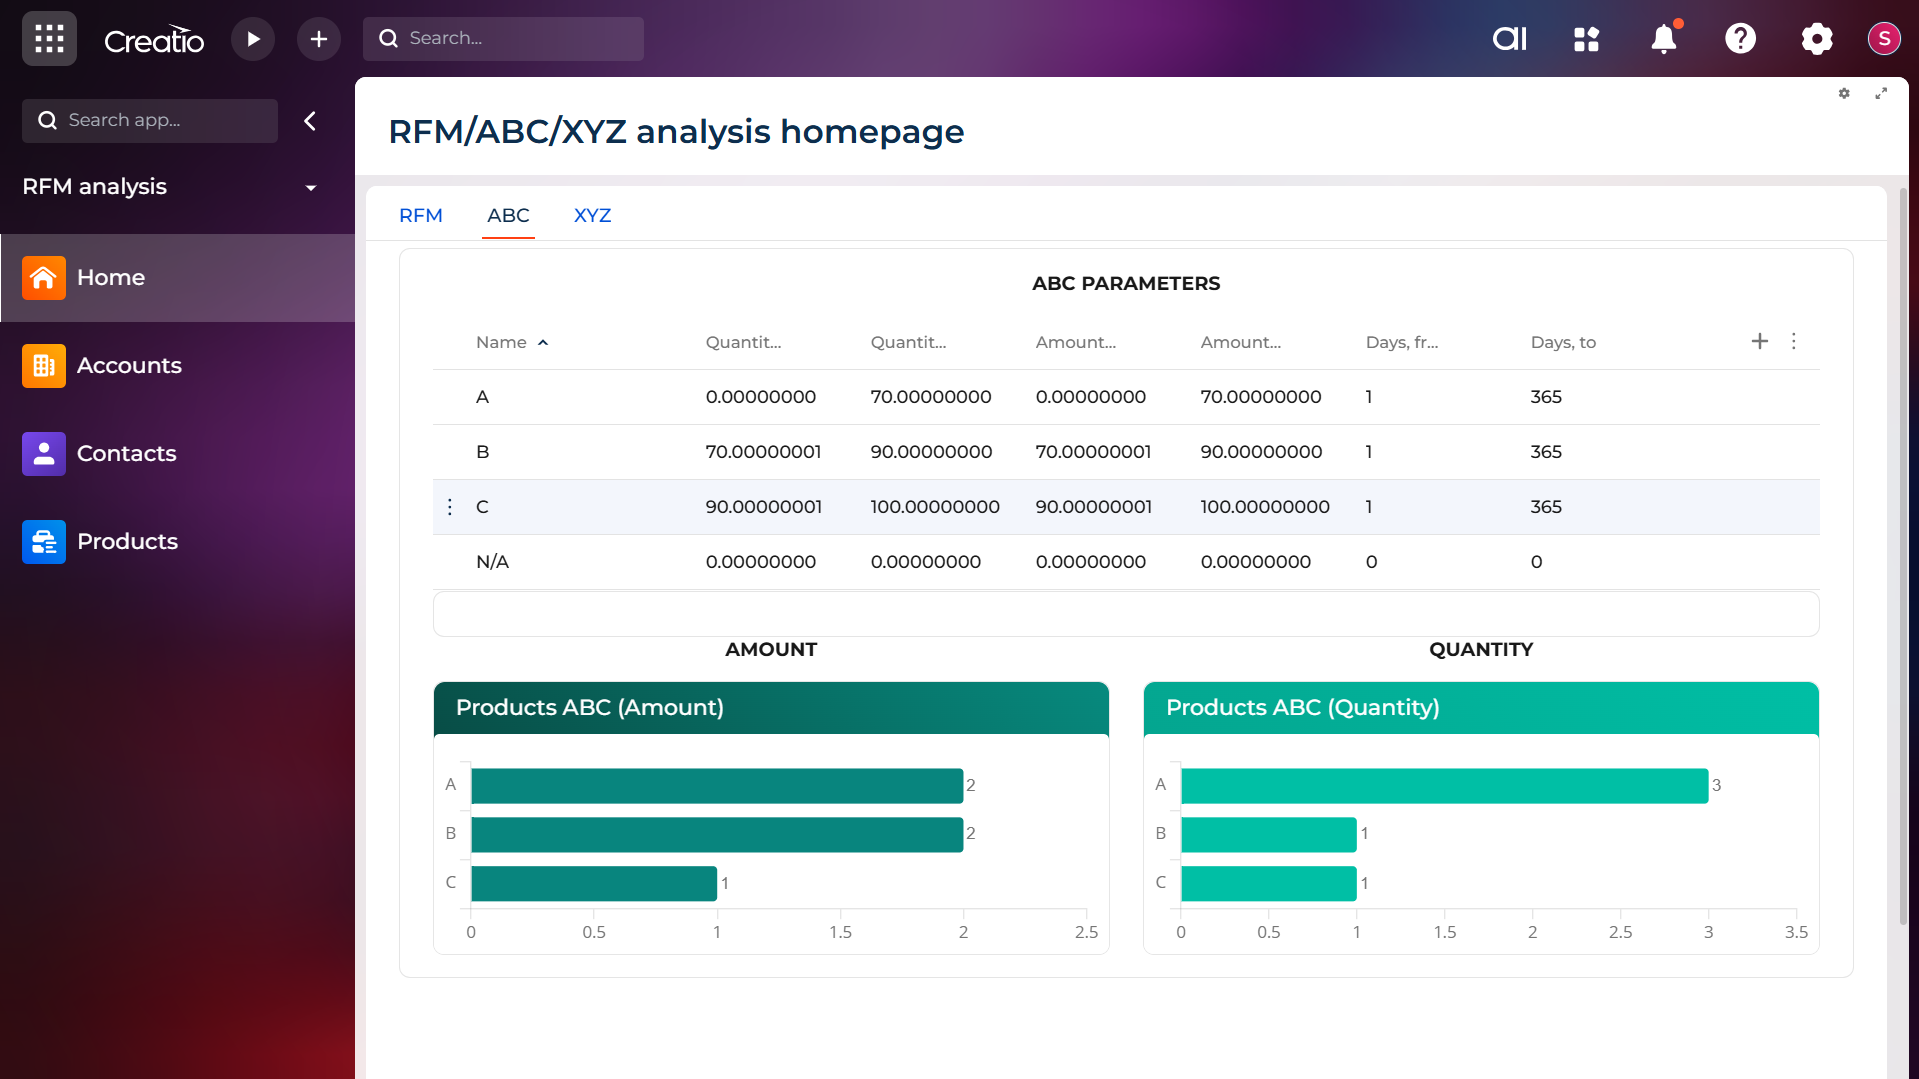The height and width of the screenshot is (1079, 1919).
Task: Sort the table by Name column
Action: [502, 342]
